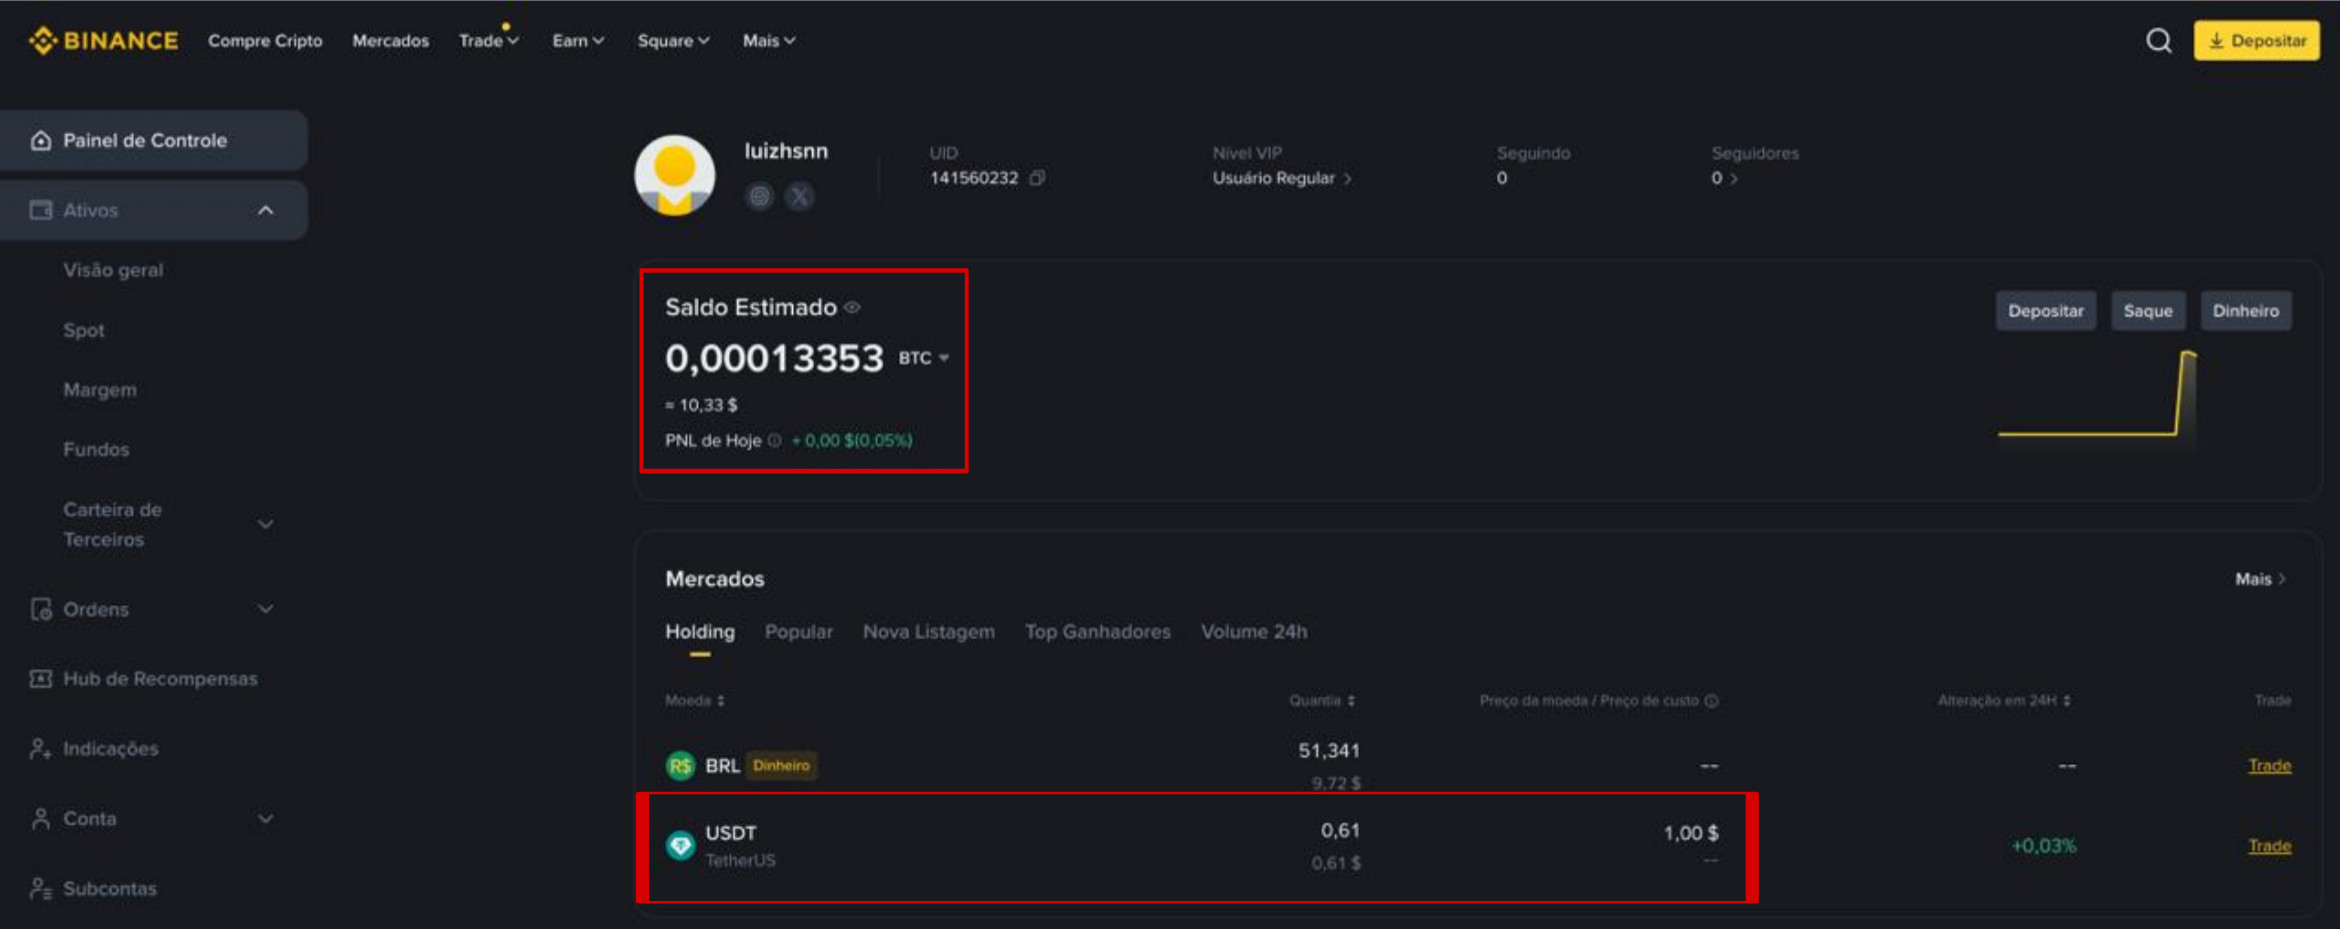
Task: Open the Volume 24h tab
Action: pyautogui.click(x=1254, y=632)
